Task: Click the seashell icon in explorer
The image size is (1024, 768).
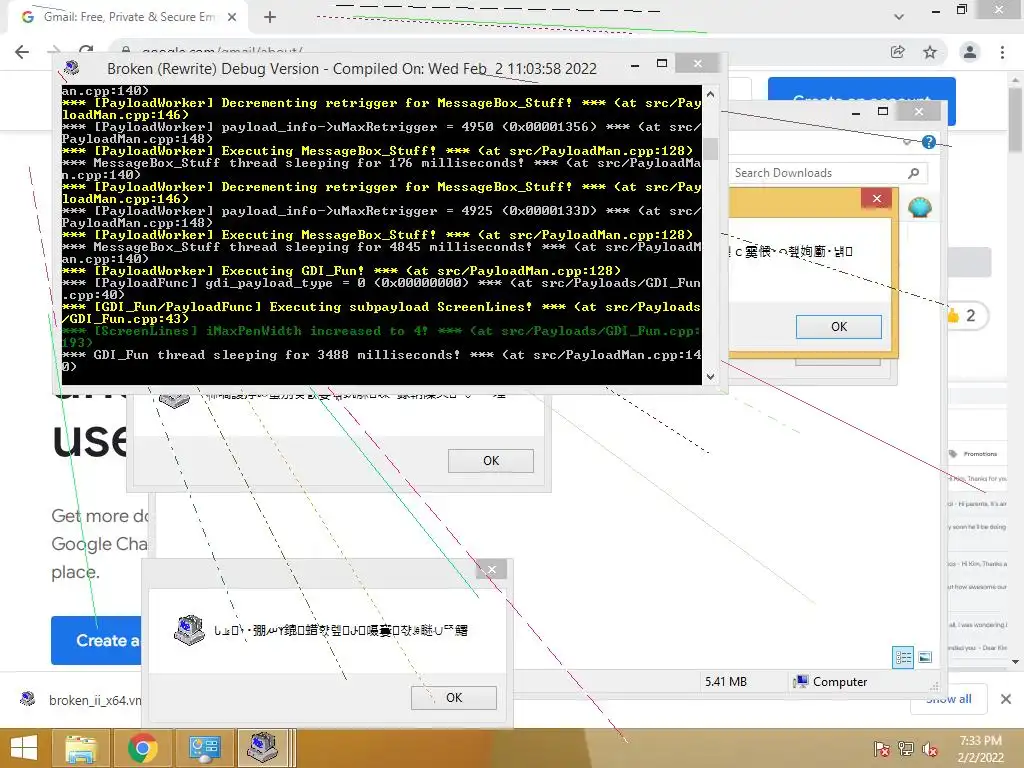Action: (920, 208)
